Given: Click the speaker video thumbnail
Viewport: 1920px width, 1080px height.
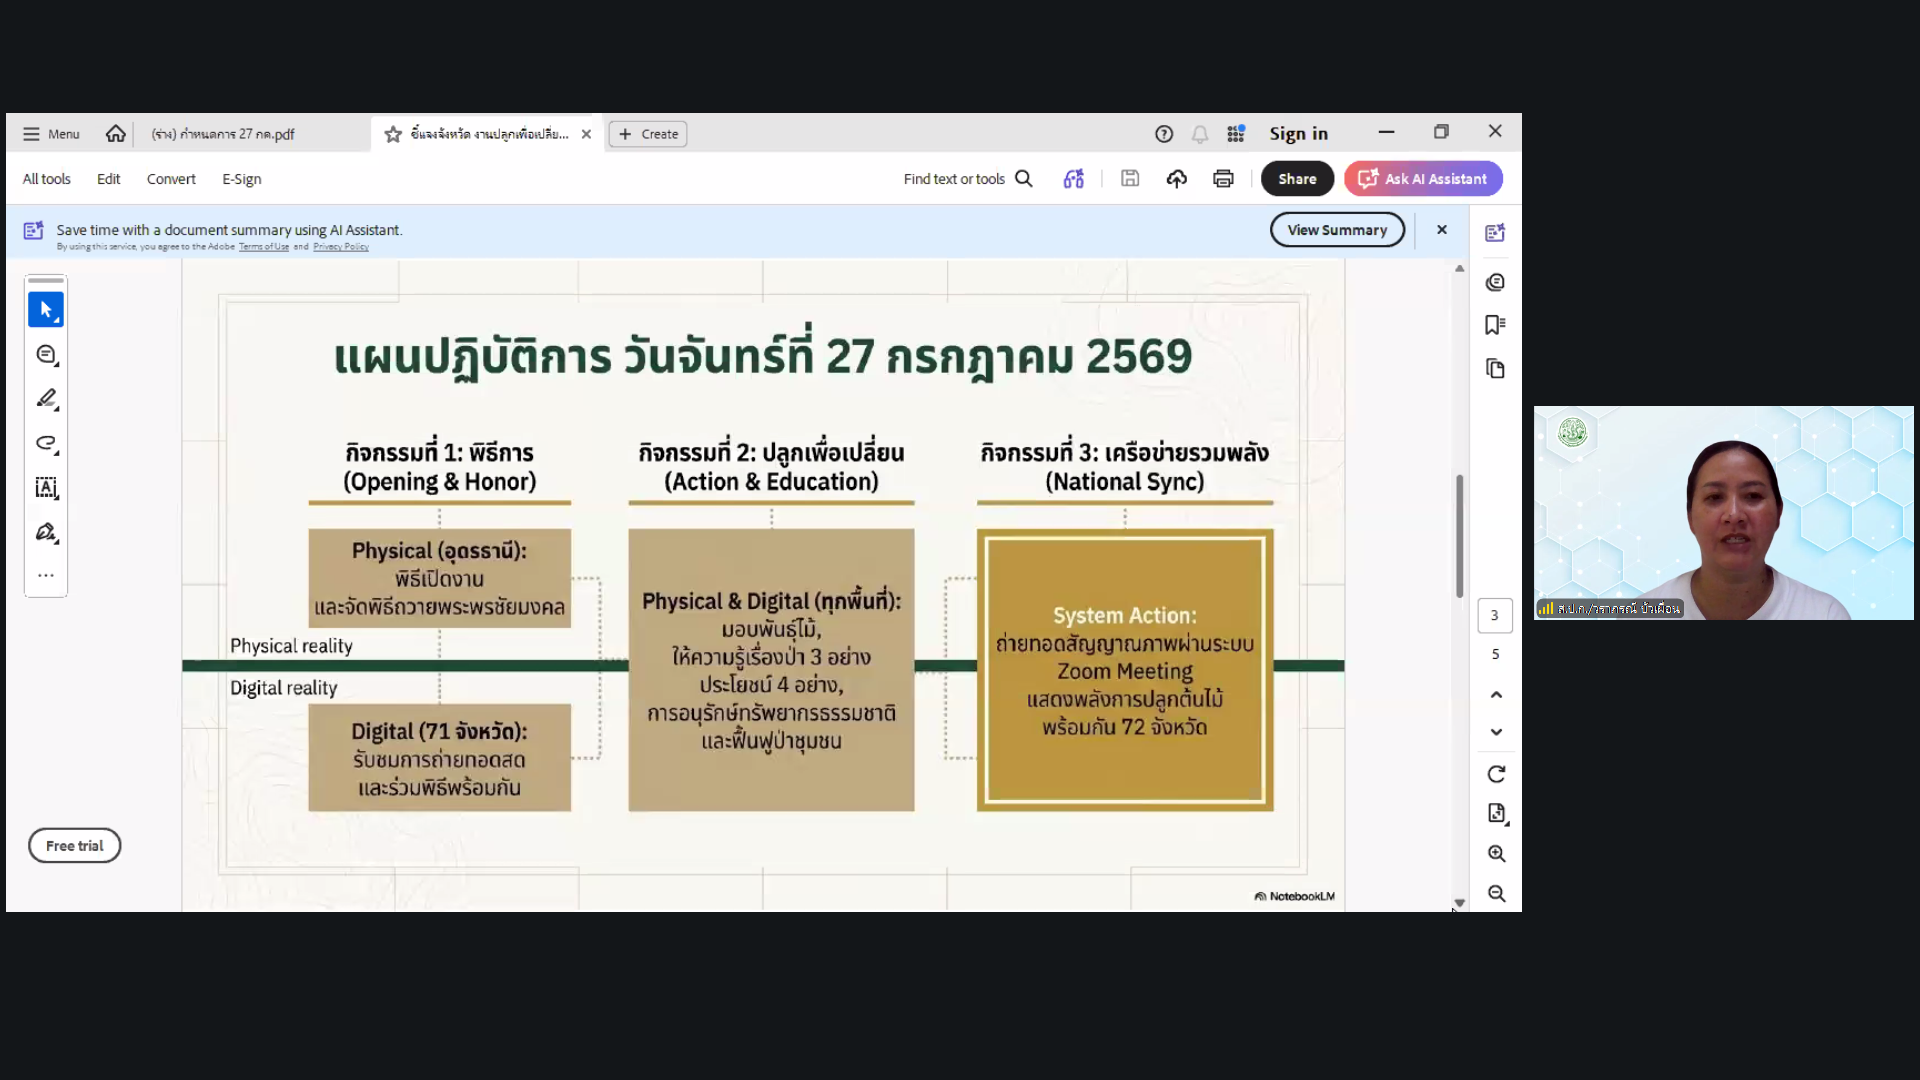Looking at the screenshot, I should click(x=1724, y=513).
